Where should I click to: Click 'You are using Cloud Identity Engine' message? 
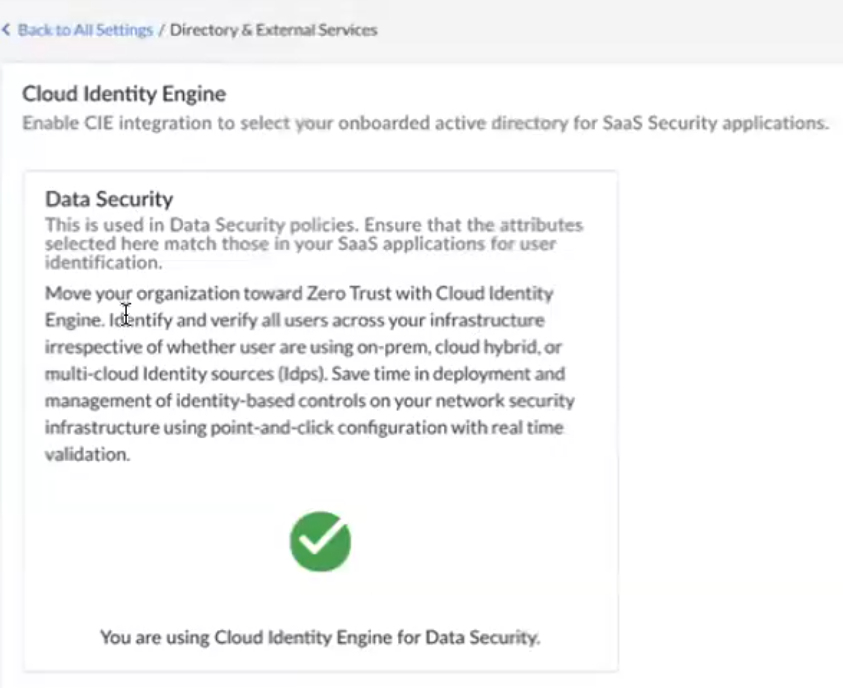coord(320,637)
